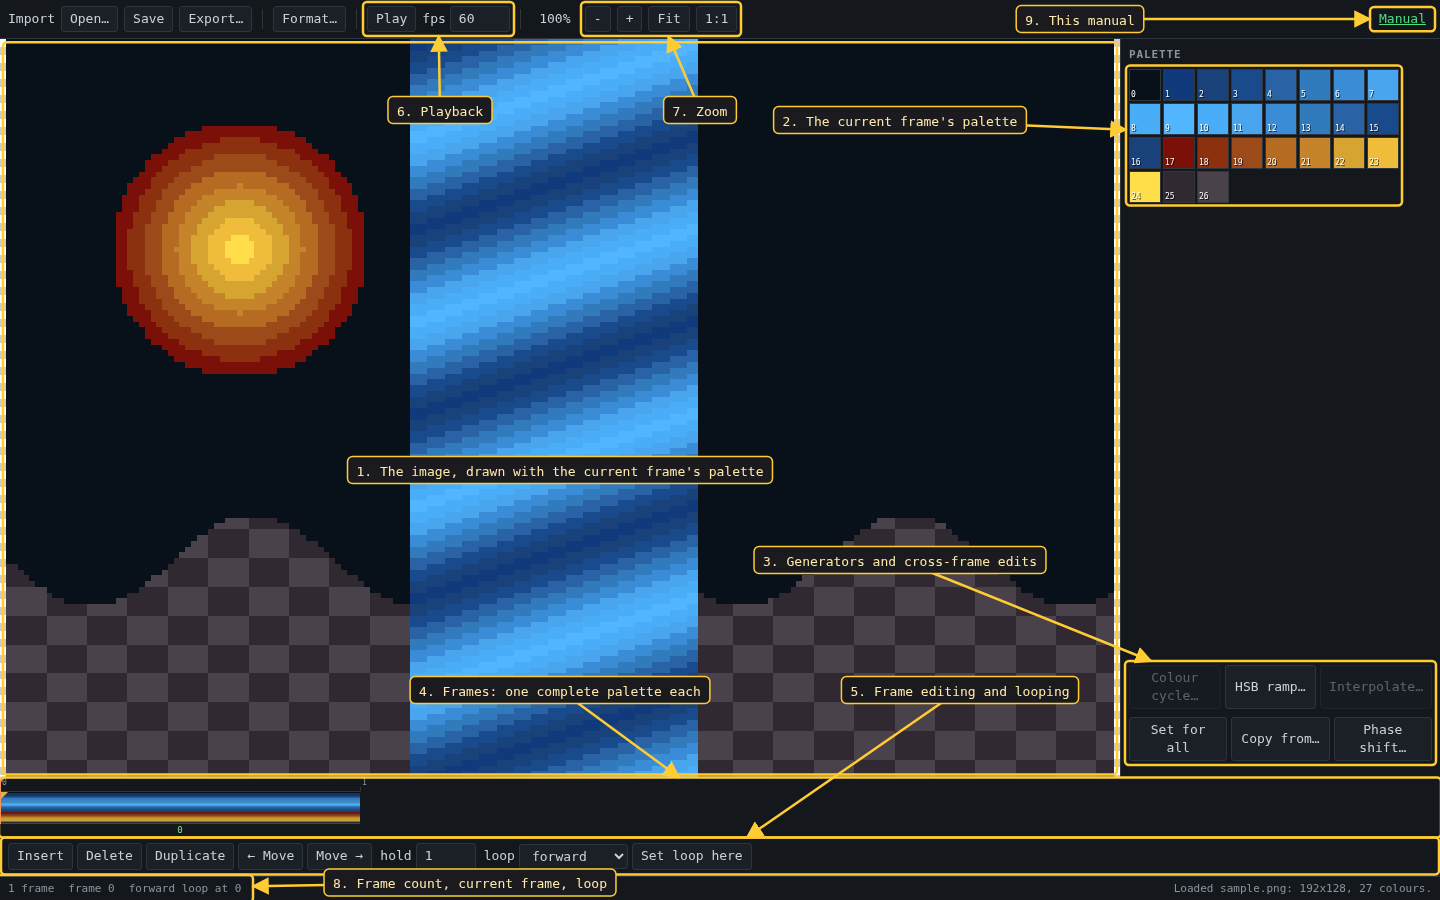Open the loop direction dropdown
Screen dimensions: 1440x900
[x=574, y=856]
